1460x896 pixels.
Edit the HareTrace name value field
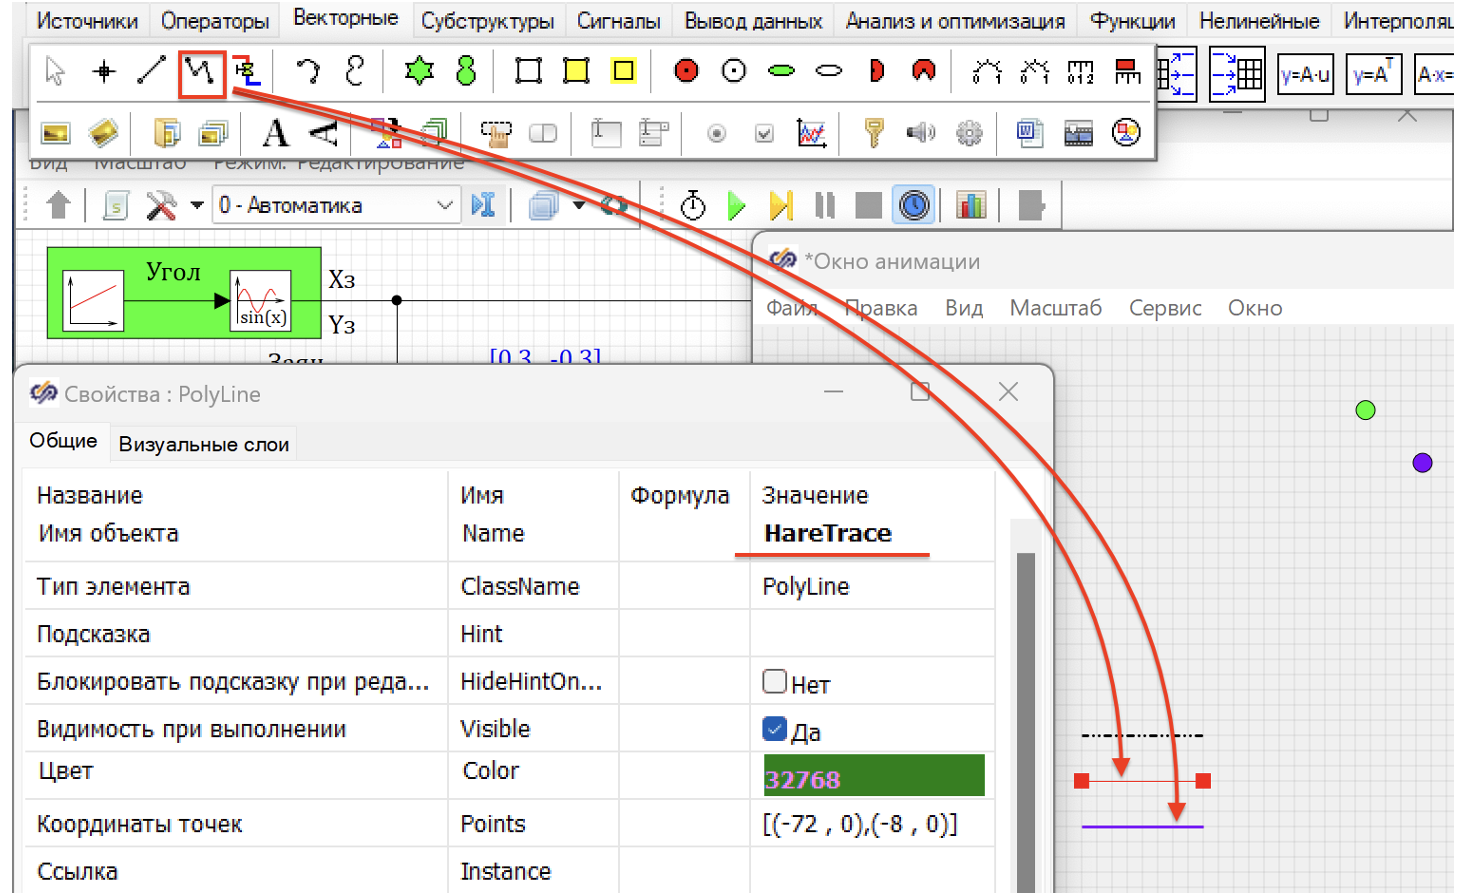[x=872, y=533]
